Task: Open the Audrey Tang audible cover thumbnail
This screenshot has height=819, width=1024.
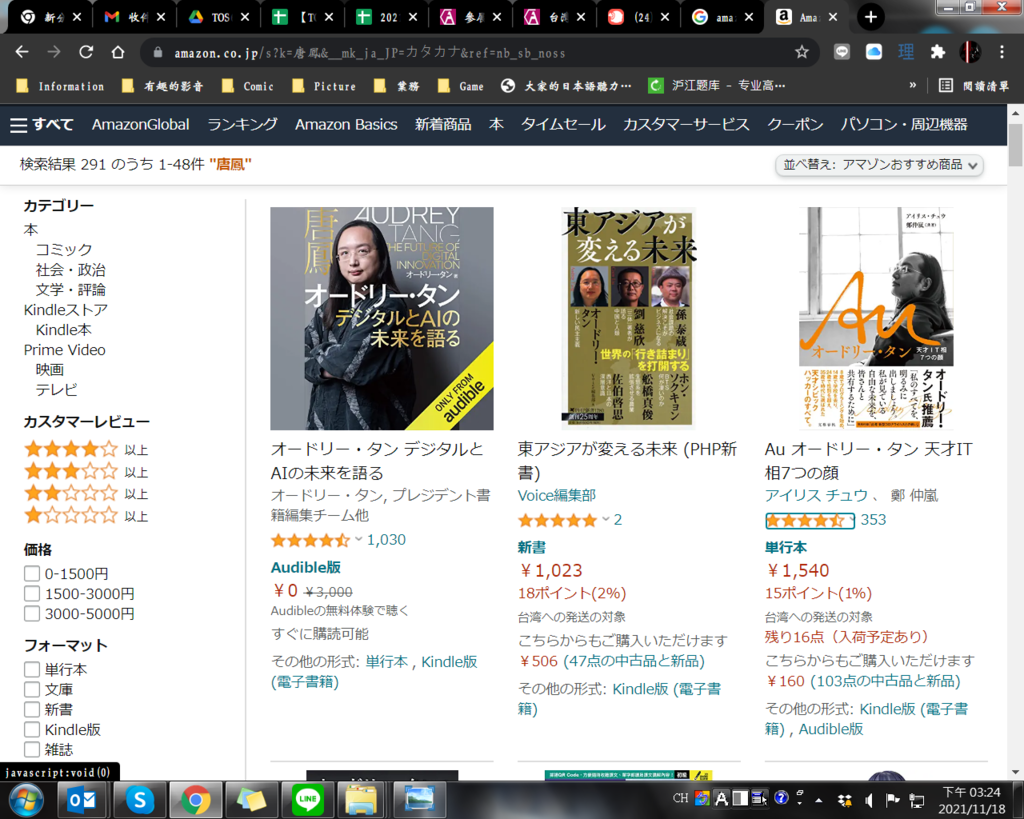Action: tap(382, 319)
